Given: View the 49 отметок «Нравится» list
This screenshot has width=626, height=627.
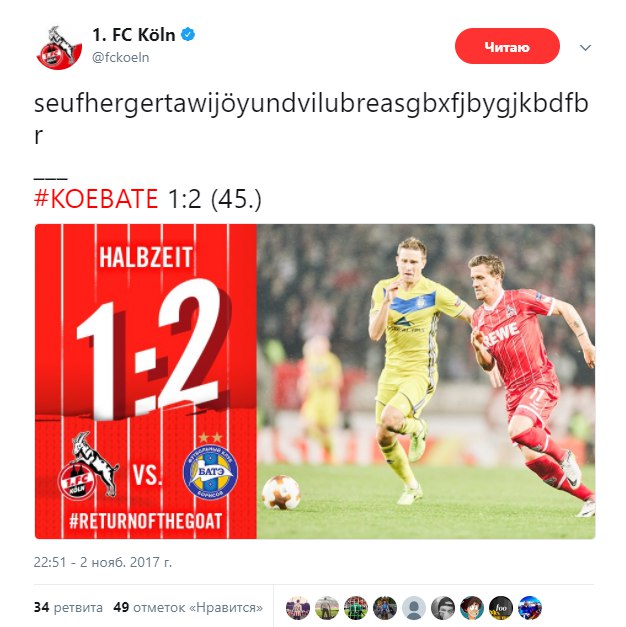Looking at the screenshot, I should pos(188,607).
